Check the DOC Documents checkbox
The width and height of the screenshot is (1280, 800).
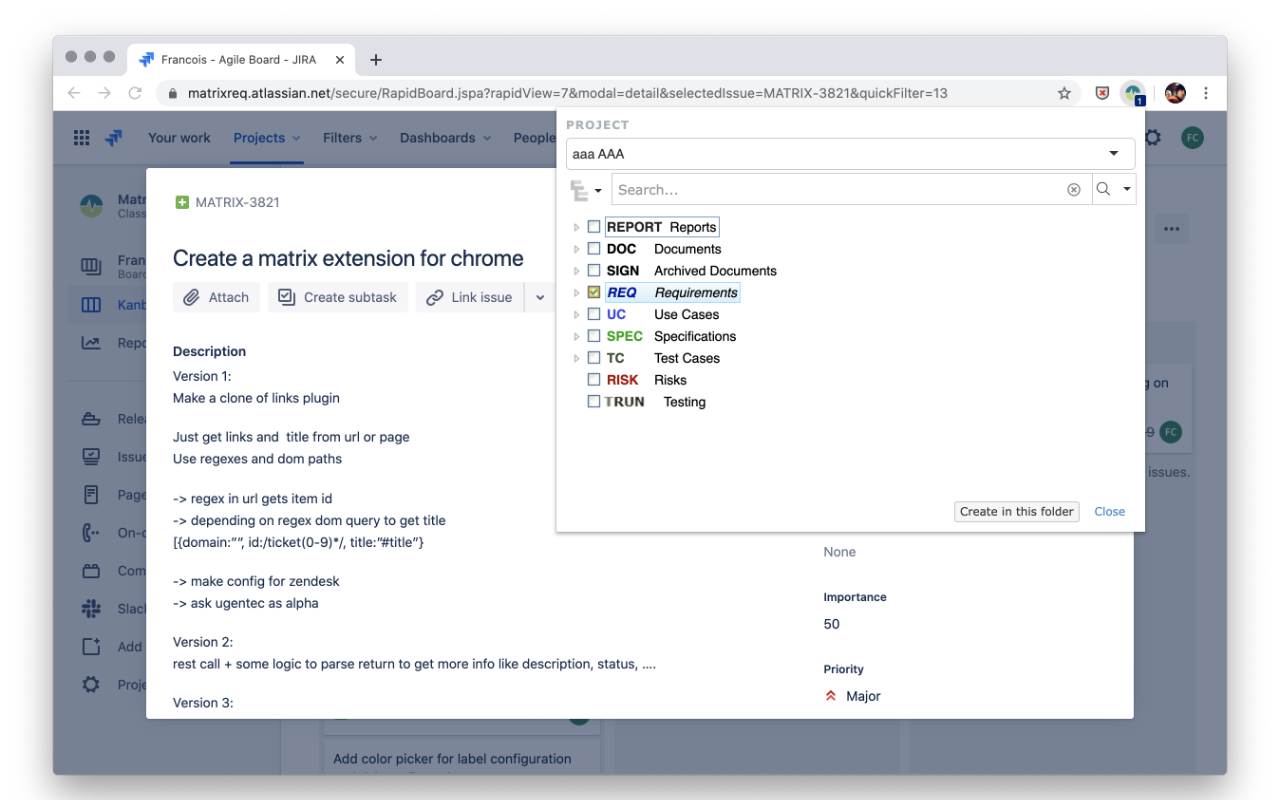pyautogui.click(x=594, y=249)
